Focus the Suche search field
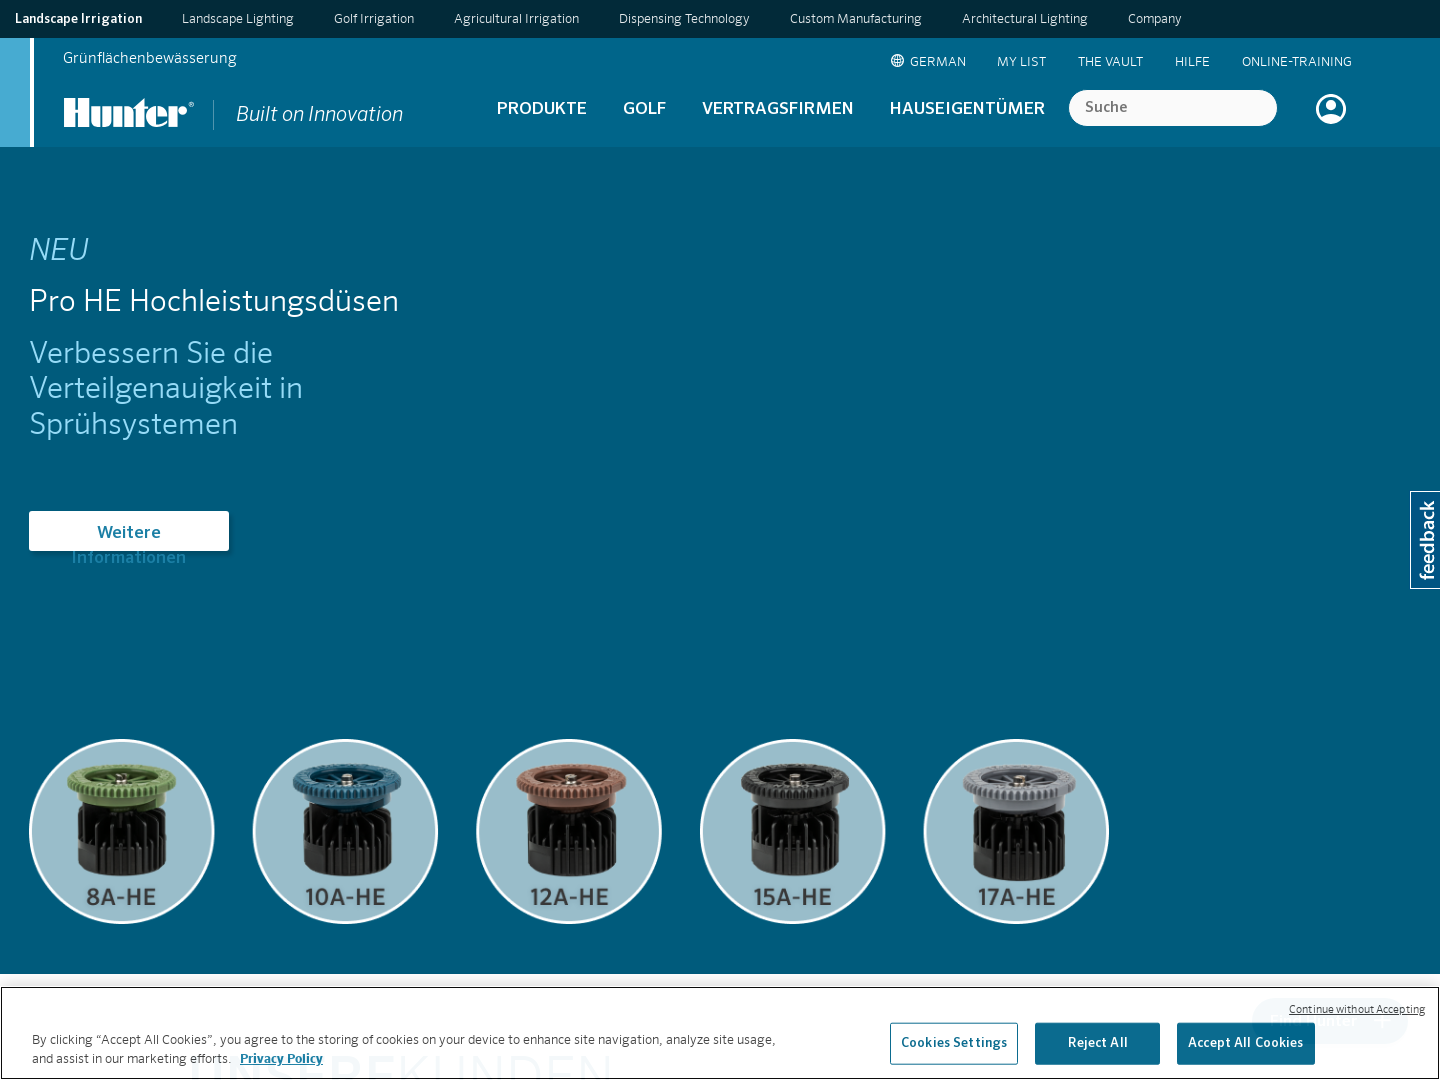 (1173, 108)
